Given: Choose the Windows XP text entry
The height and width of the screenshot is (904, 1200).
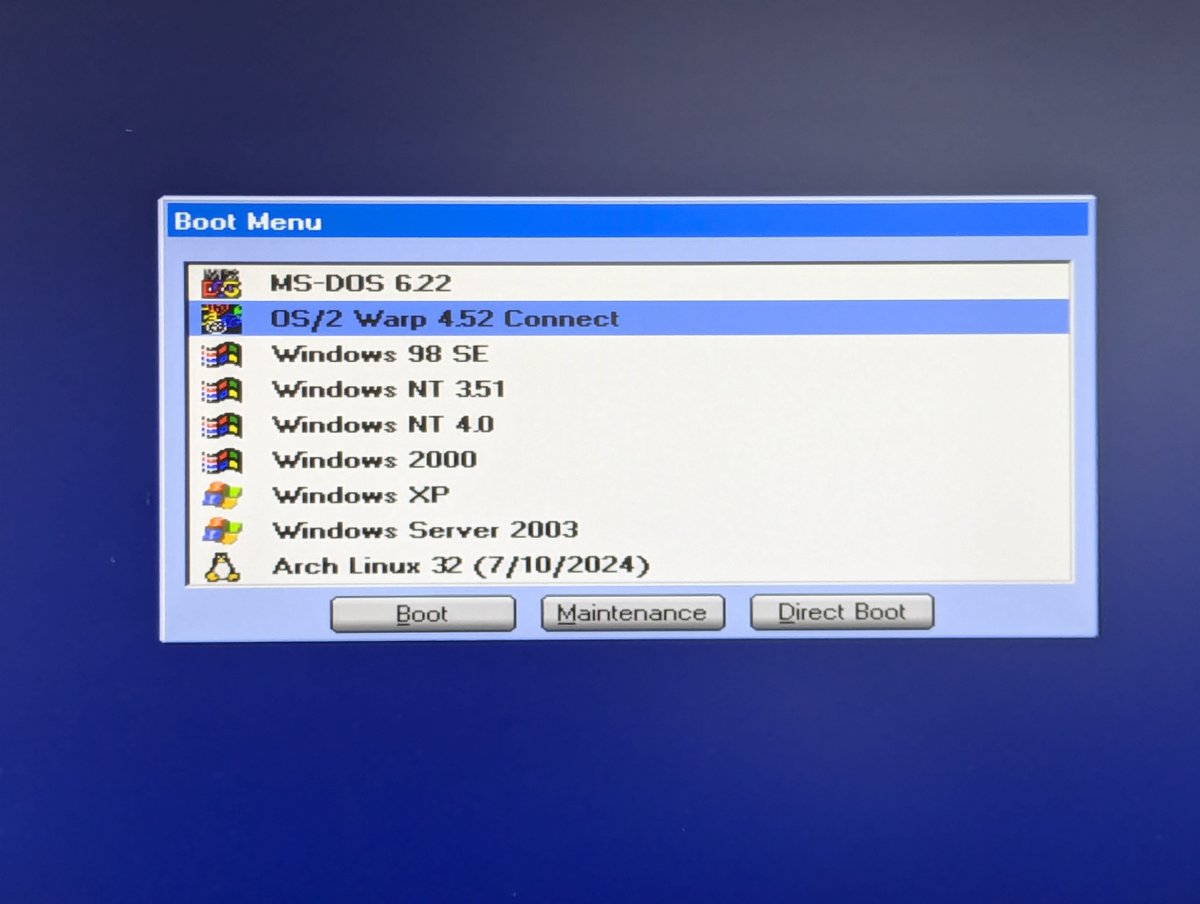Looking at the screenshot, I should pyautogui.click(x=361, y=495).
